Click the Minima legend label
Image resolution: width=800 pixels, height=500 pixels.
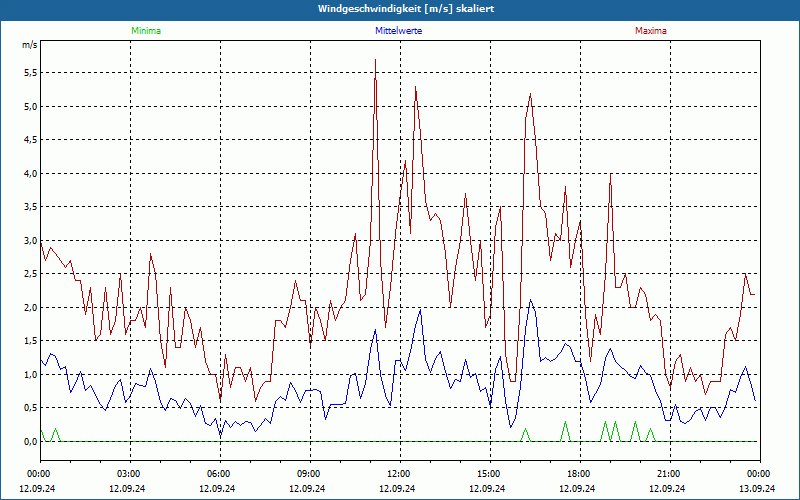145,31
